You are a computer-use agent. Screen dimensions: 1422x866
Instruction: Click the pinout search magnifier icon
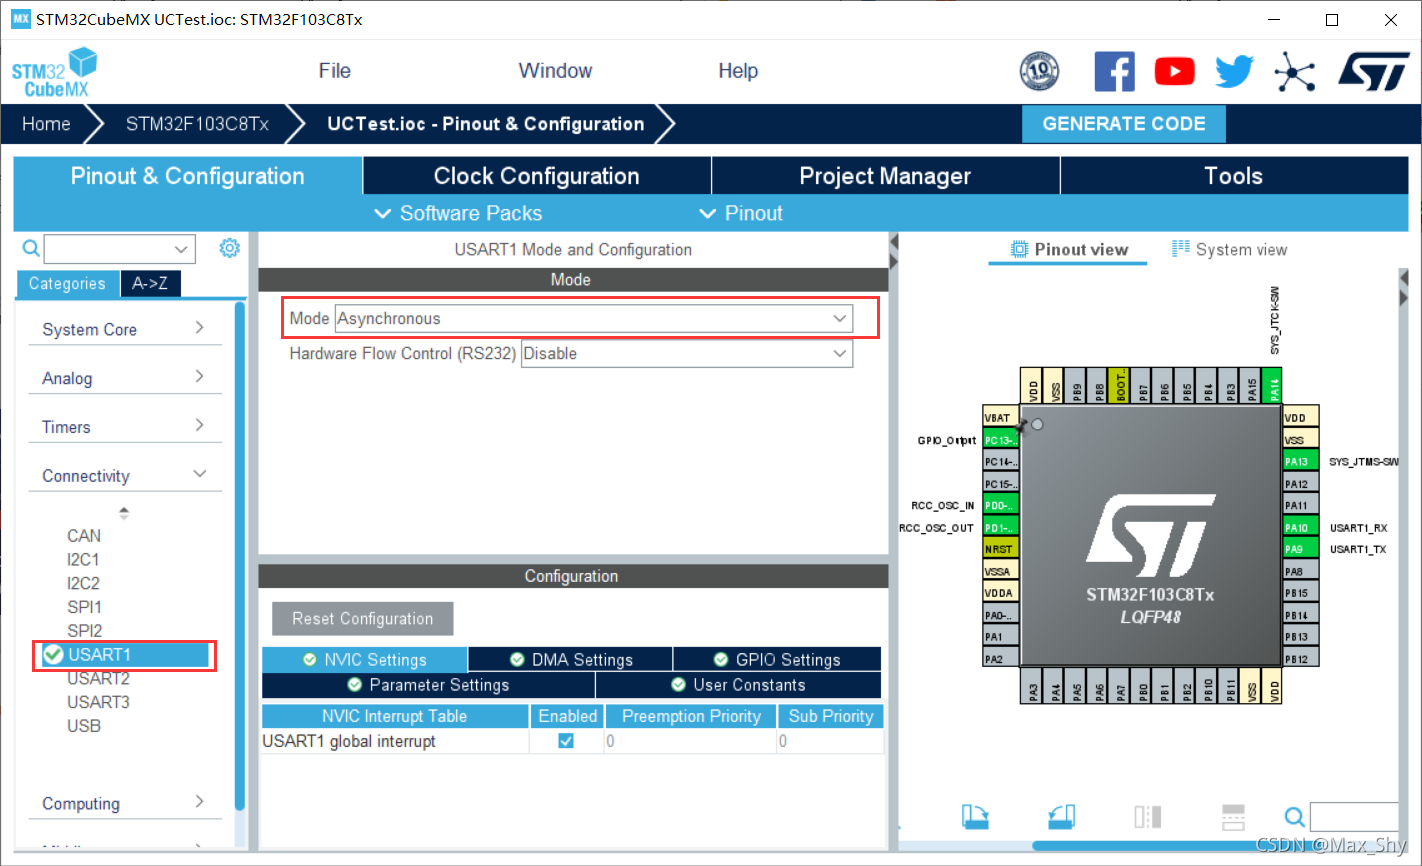point(1294,816)
